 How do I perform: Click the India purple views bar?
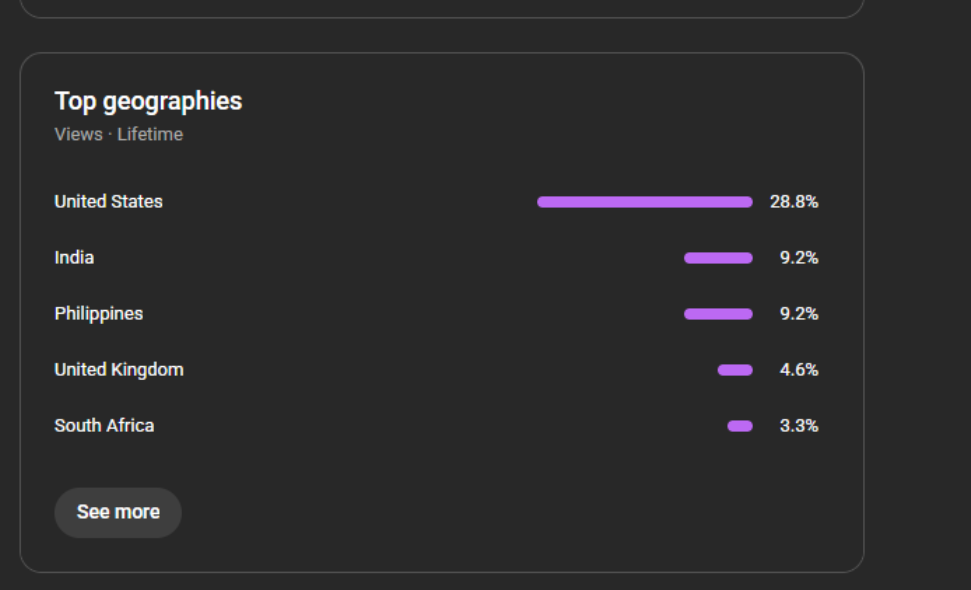coord(718,258)
